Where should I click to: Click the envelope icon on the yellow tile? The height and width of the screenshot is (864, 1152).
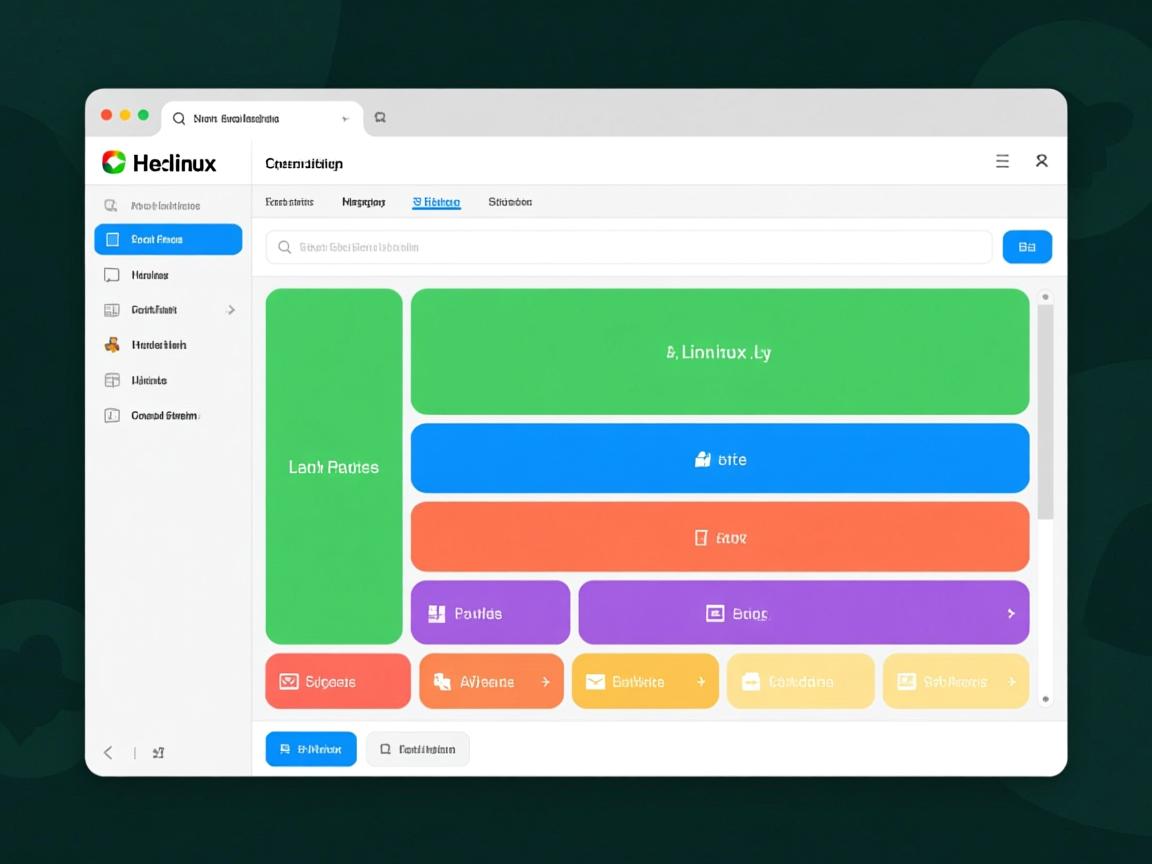(x=595, y=682)
